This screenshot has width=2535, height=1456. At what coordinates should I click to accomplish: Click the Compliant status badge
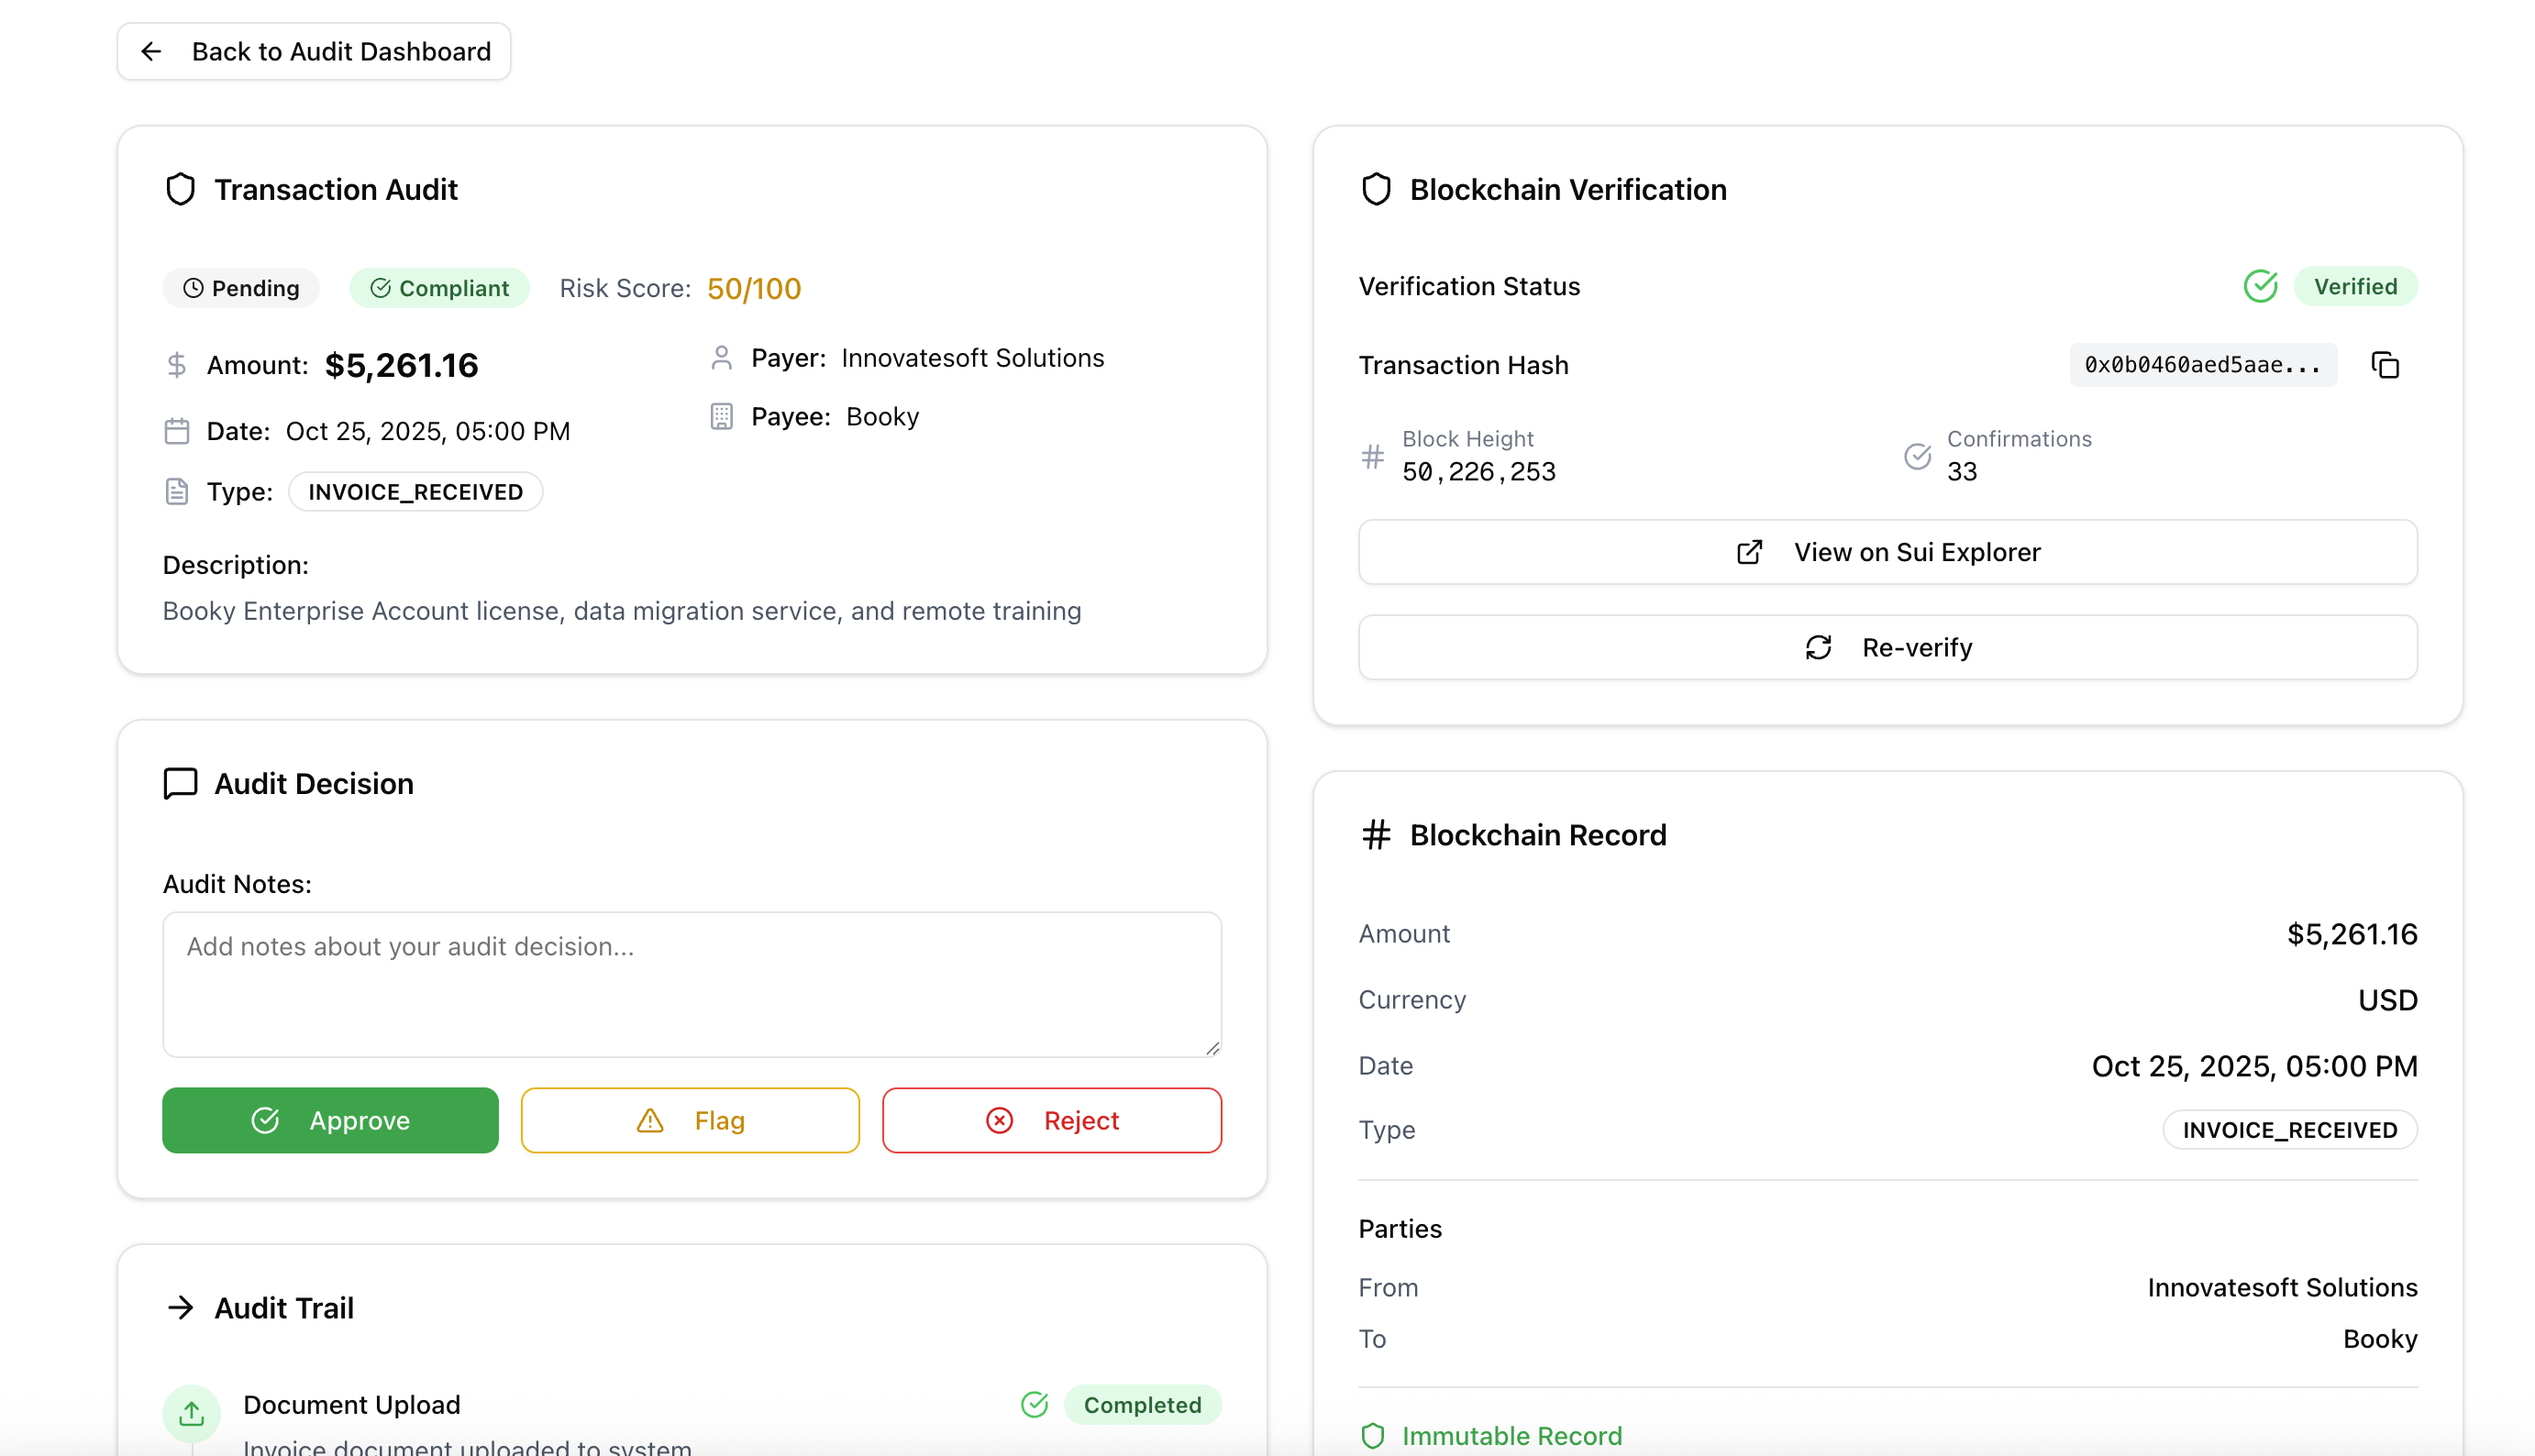(439, 288)
